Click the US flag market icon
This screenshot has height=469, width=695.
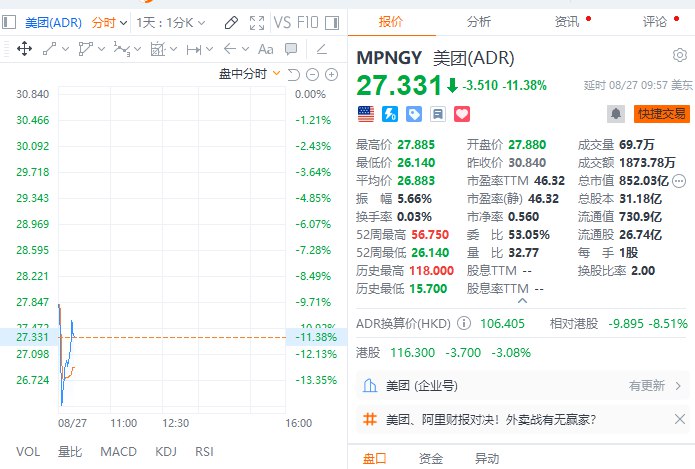point(366,114)
